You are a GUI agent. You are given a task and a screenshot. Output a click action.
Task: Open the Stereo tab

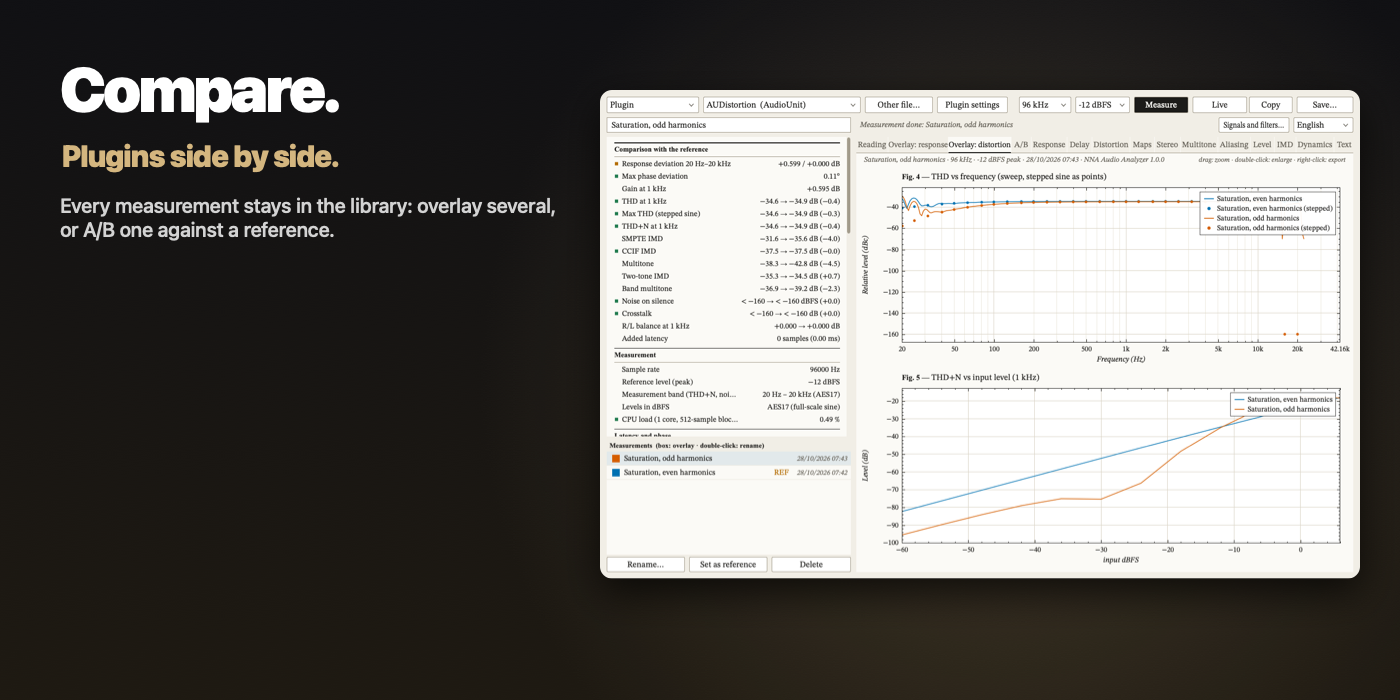[1167, 145]
